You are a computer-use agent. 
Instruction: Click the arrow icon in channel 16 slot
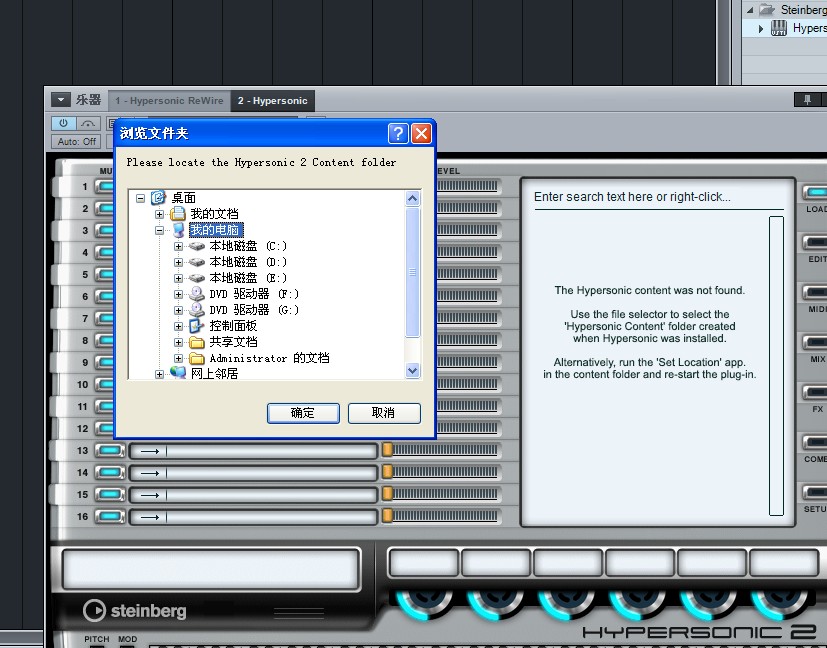click(150, 517)
